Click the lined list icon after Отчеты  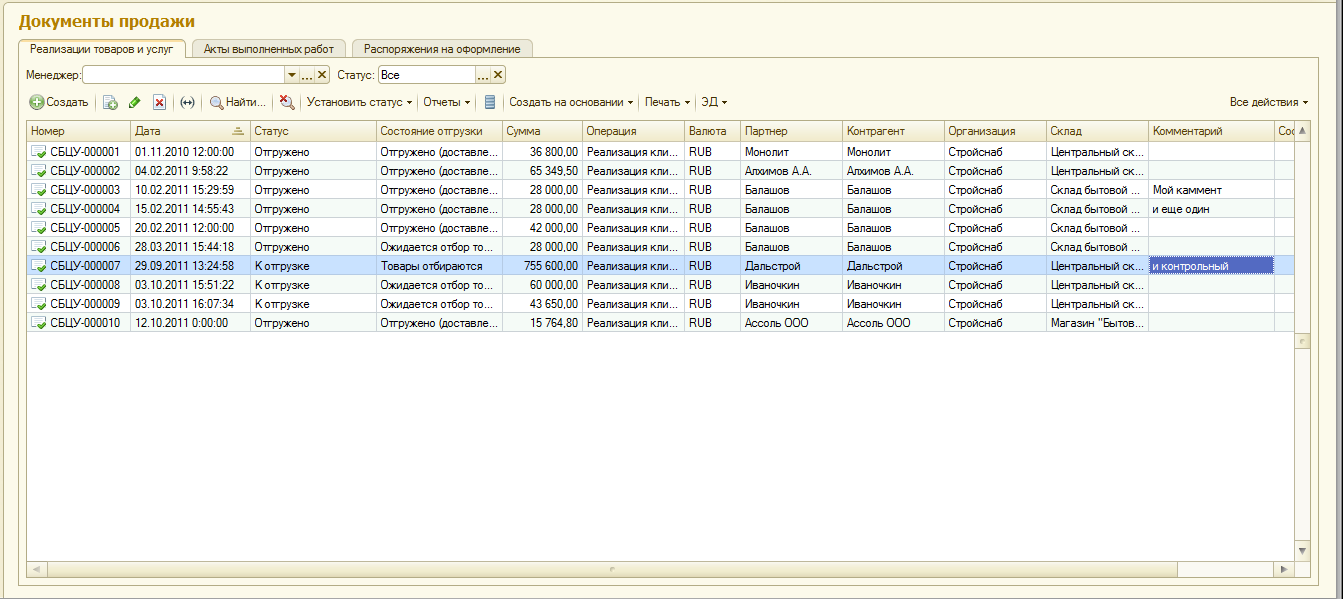point(489,102)
